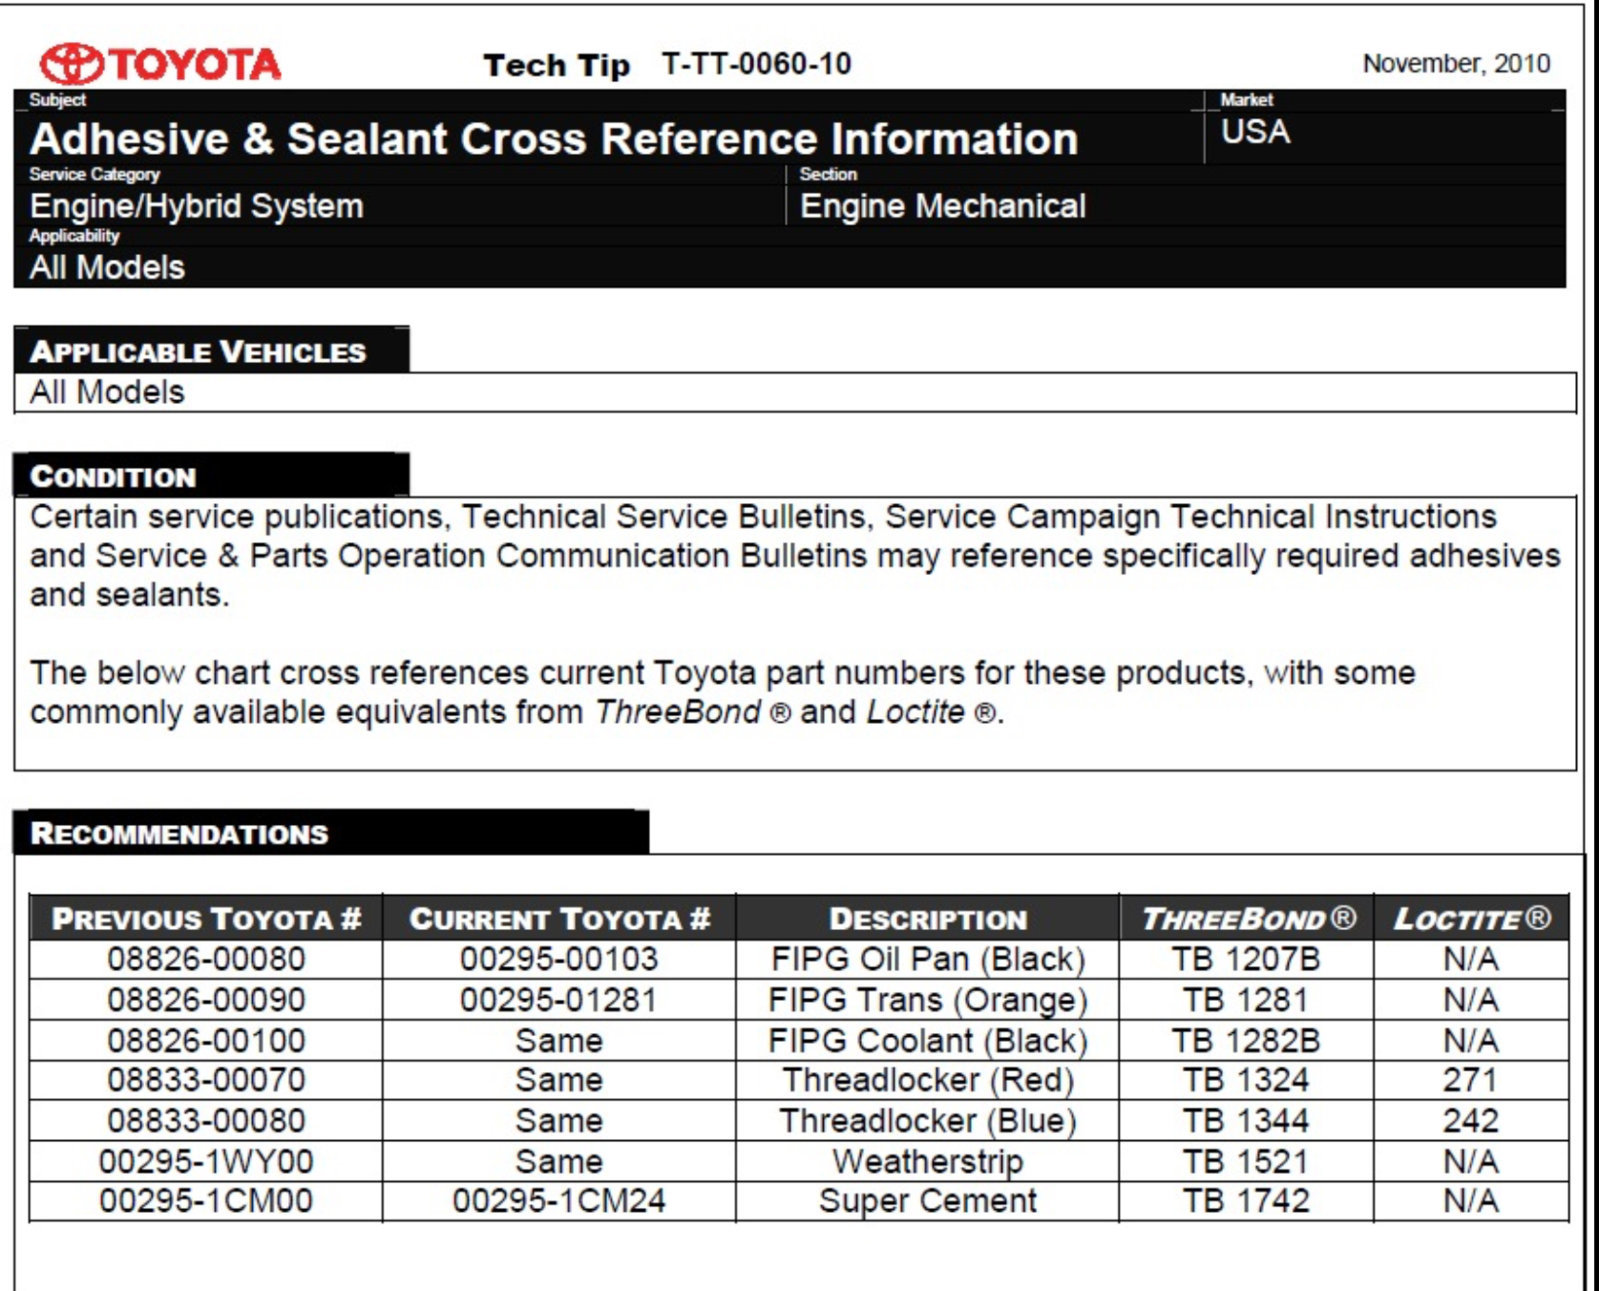Click current part number 00295-00103

coord(559,959)
